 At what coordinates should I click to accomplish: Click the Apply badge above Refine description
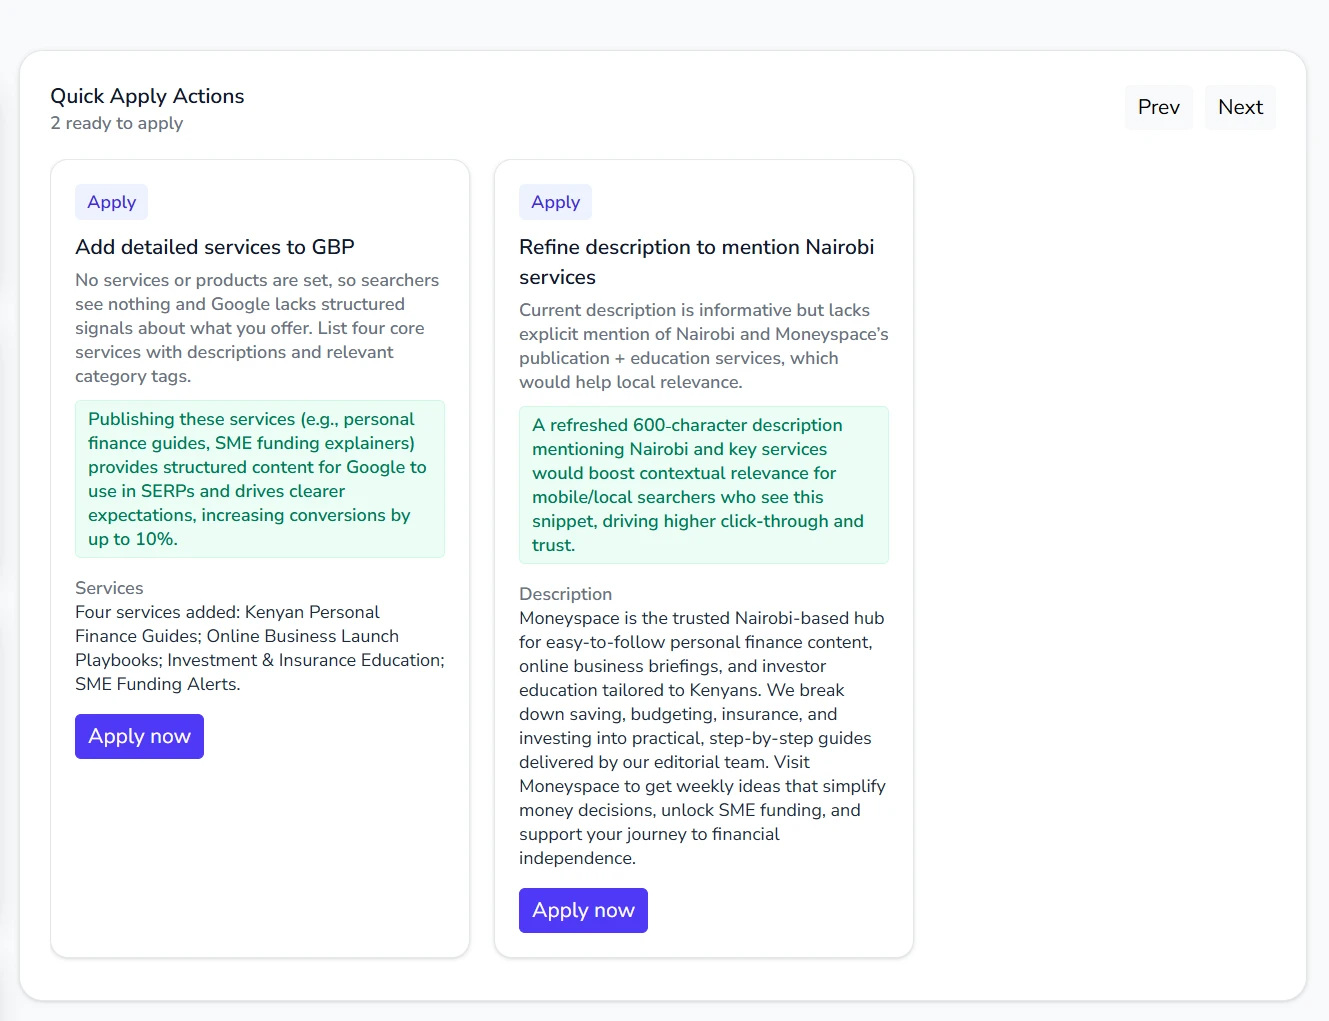coord(555,202)
